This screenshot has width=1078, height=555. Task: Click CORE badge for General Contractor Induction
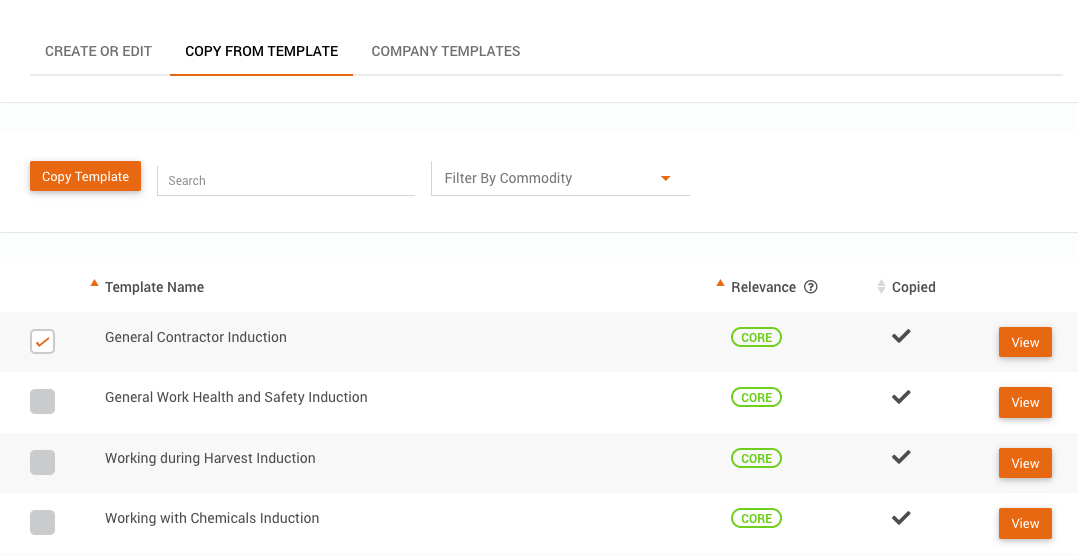756,338
